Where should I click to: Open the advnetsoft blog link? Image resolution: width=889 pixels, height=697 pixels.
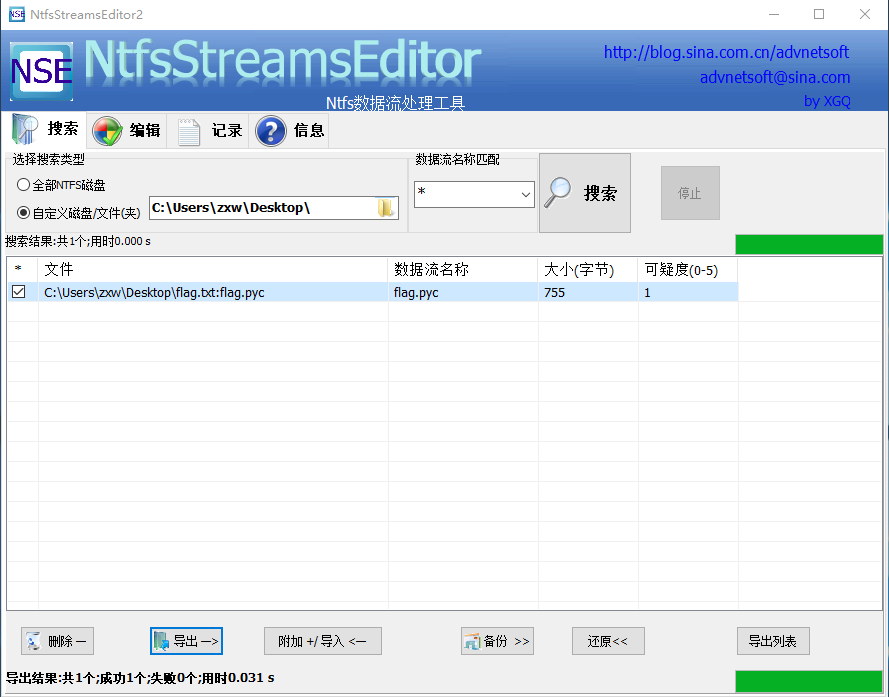[x=726, y=53]
